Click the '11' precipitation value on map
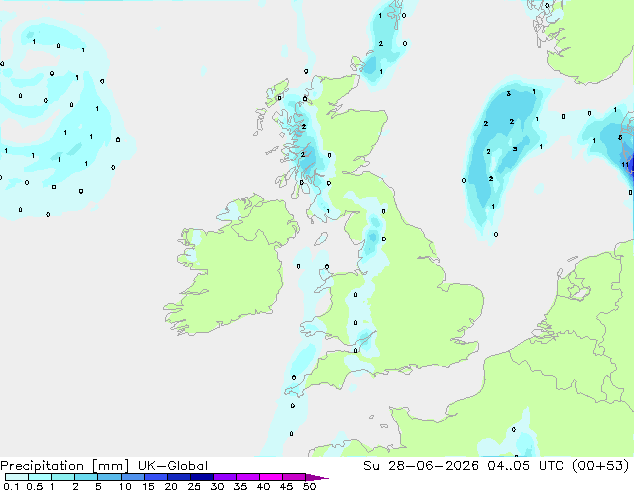 [x=625, y=165]
